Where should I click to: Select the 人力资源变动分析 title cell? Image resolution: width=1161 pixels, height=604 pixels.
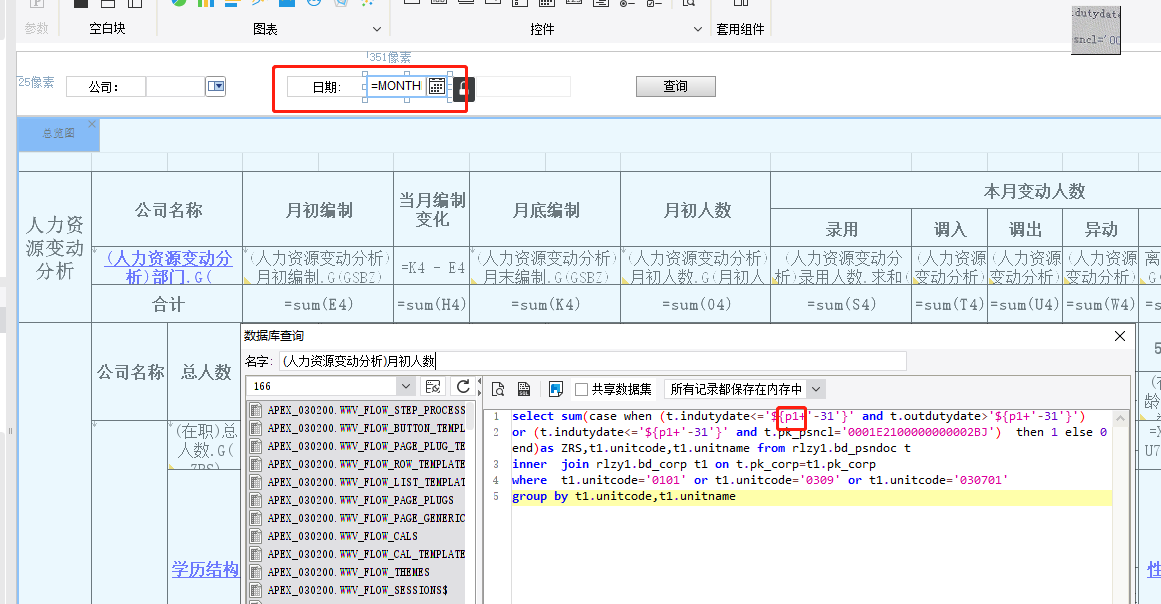55,247
